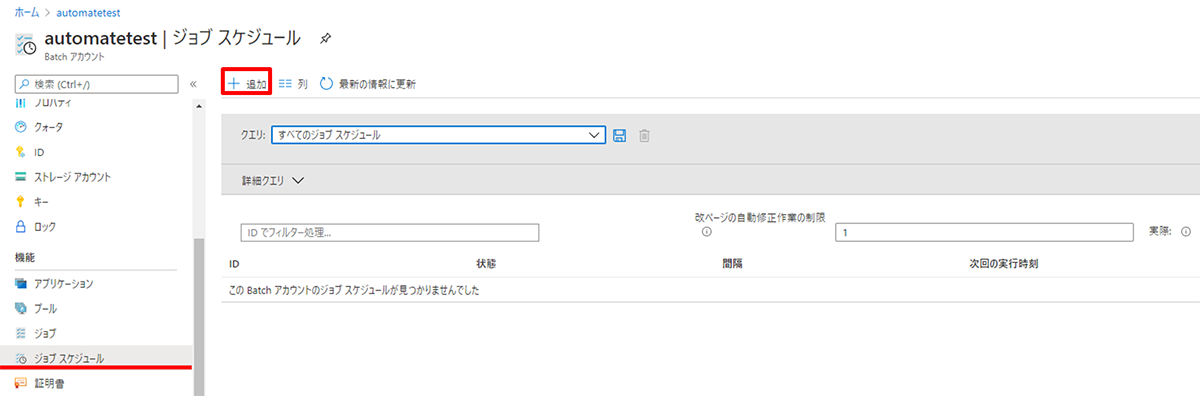Click the sidebar scroll-up arrow
1200x396 pixels.
click(198, 106)
